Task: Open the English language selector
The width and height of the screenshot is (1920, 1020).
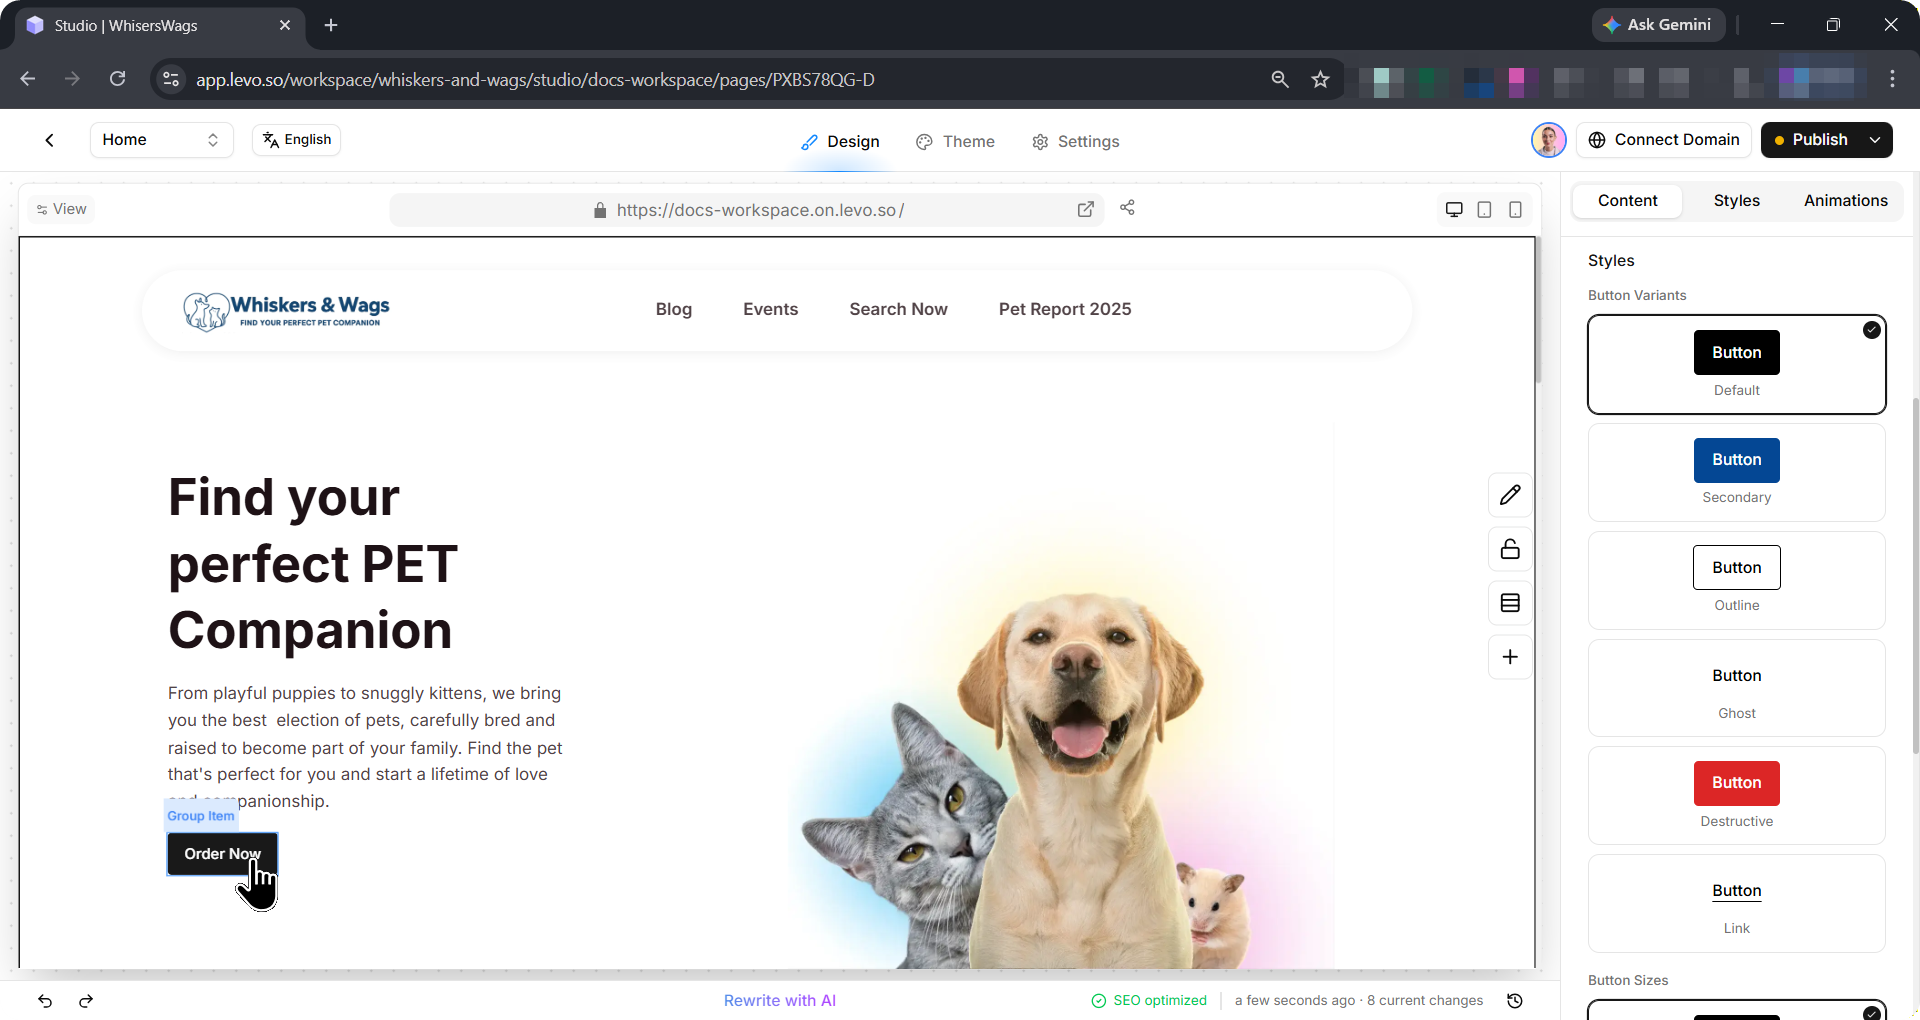Action: click(297, 140)
